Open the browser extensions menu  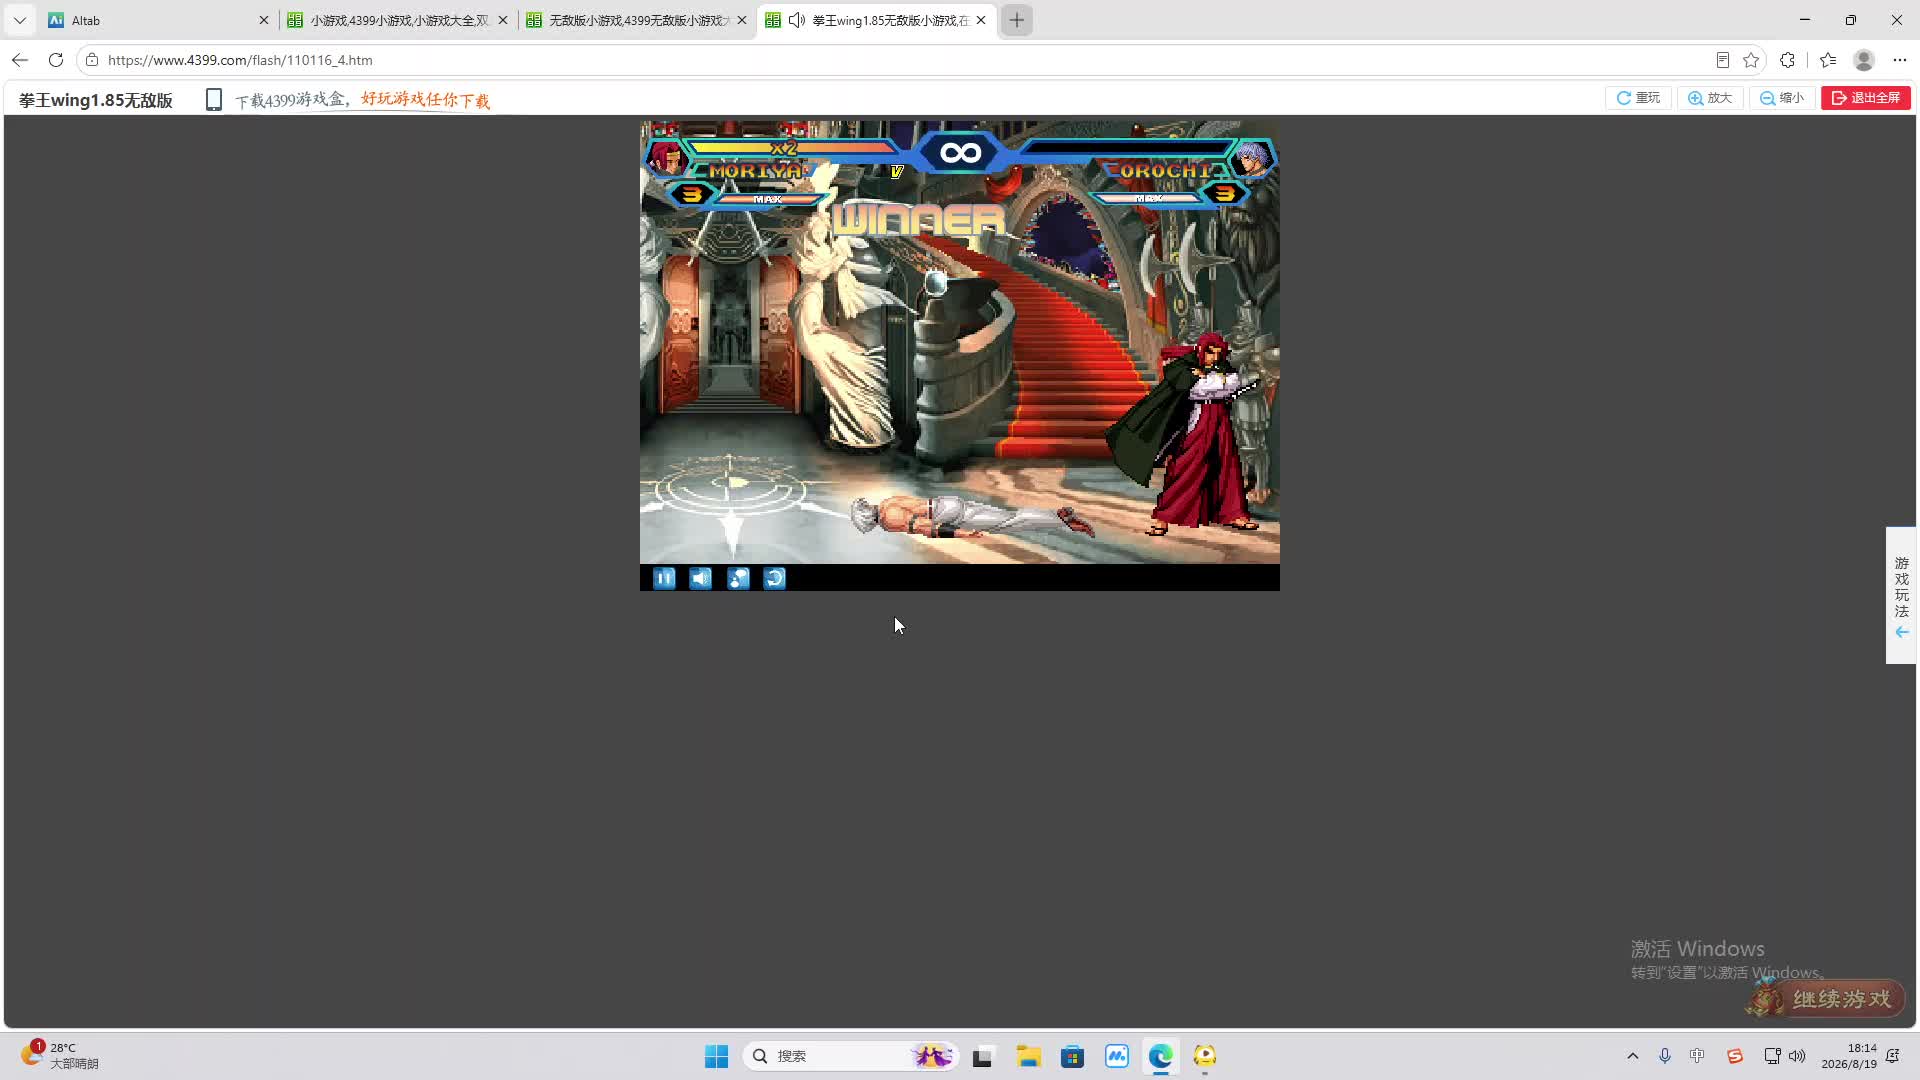tap(1788, 60)
